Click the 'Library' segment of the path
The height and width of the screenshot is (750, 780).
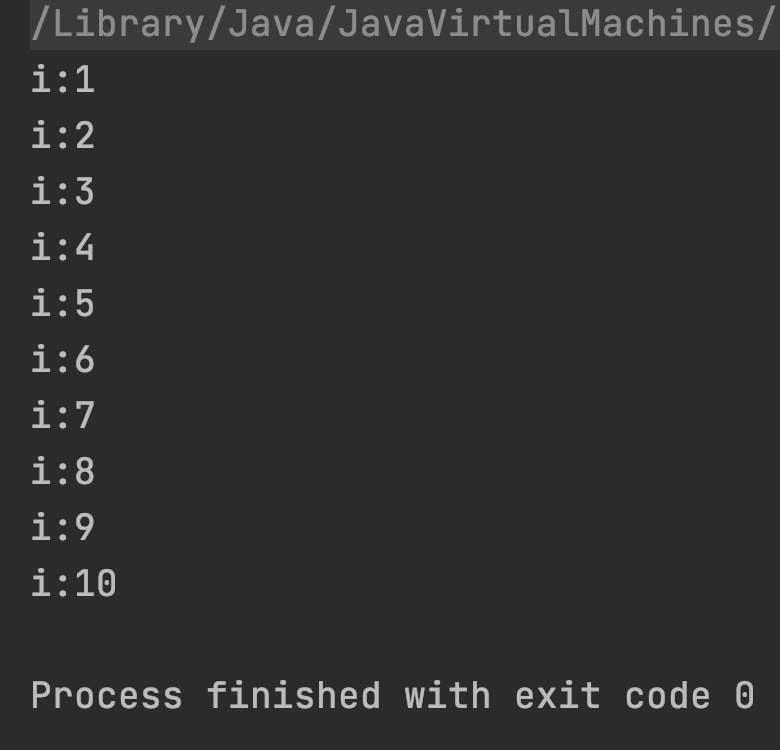(x=129, y=24)
